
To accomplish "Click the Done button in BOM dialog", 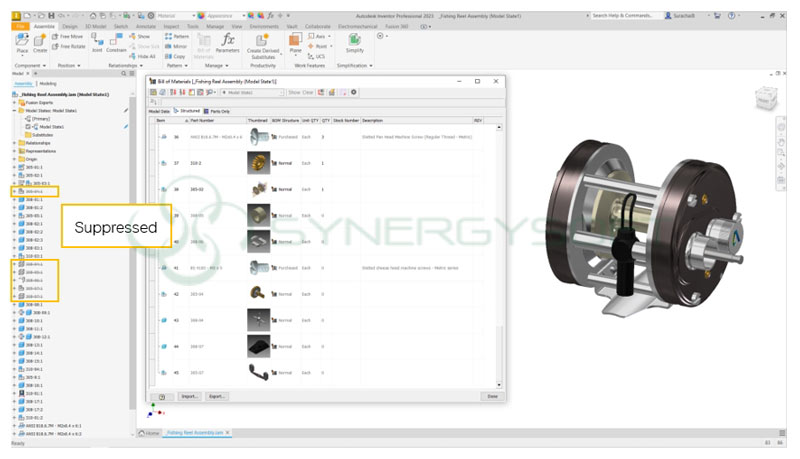I will point(491,396).
